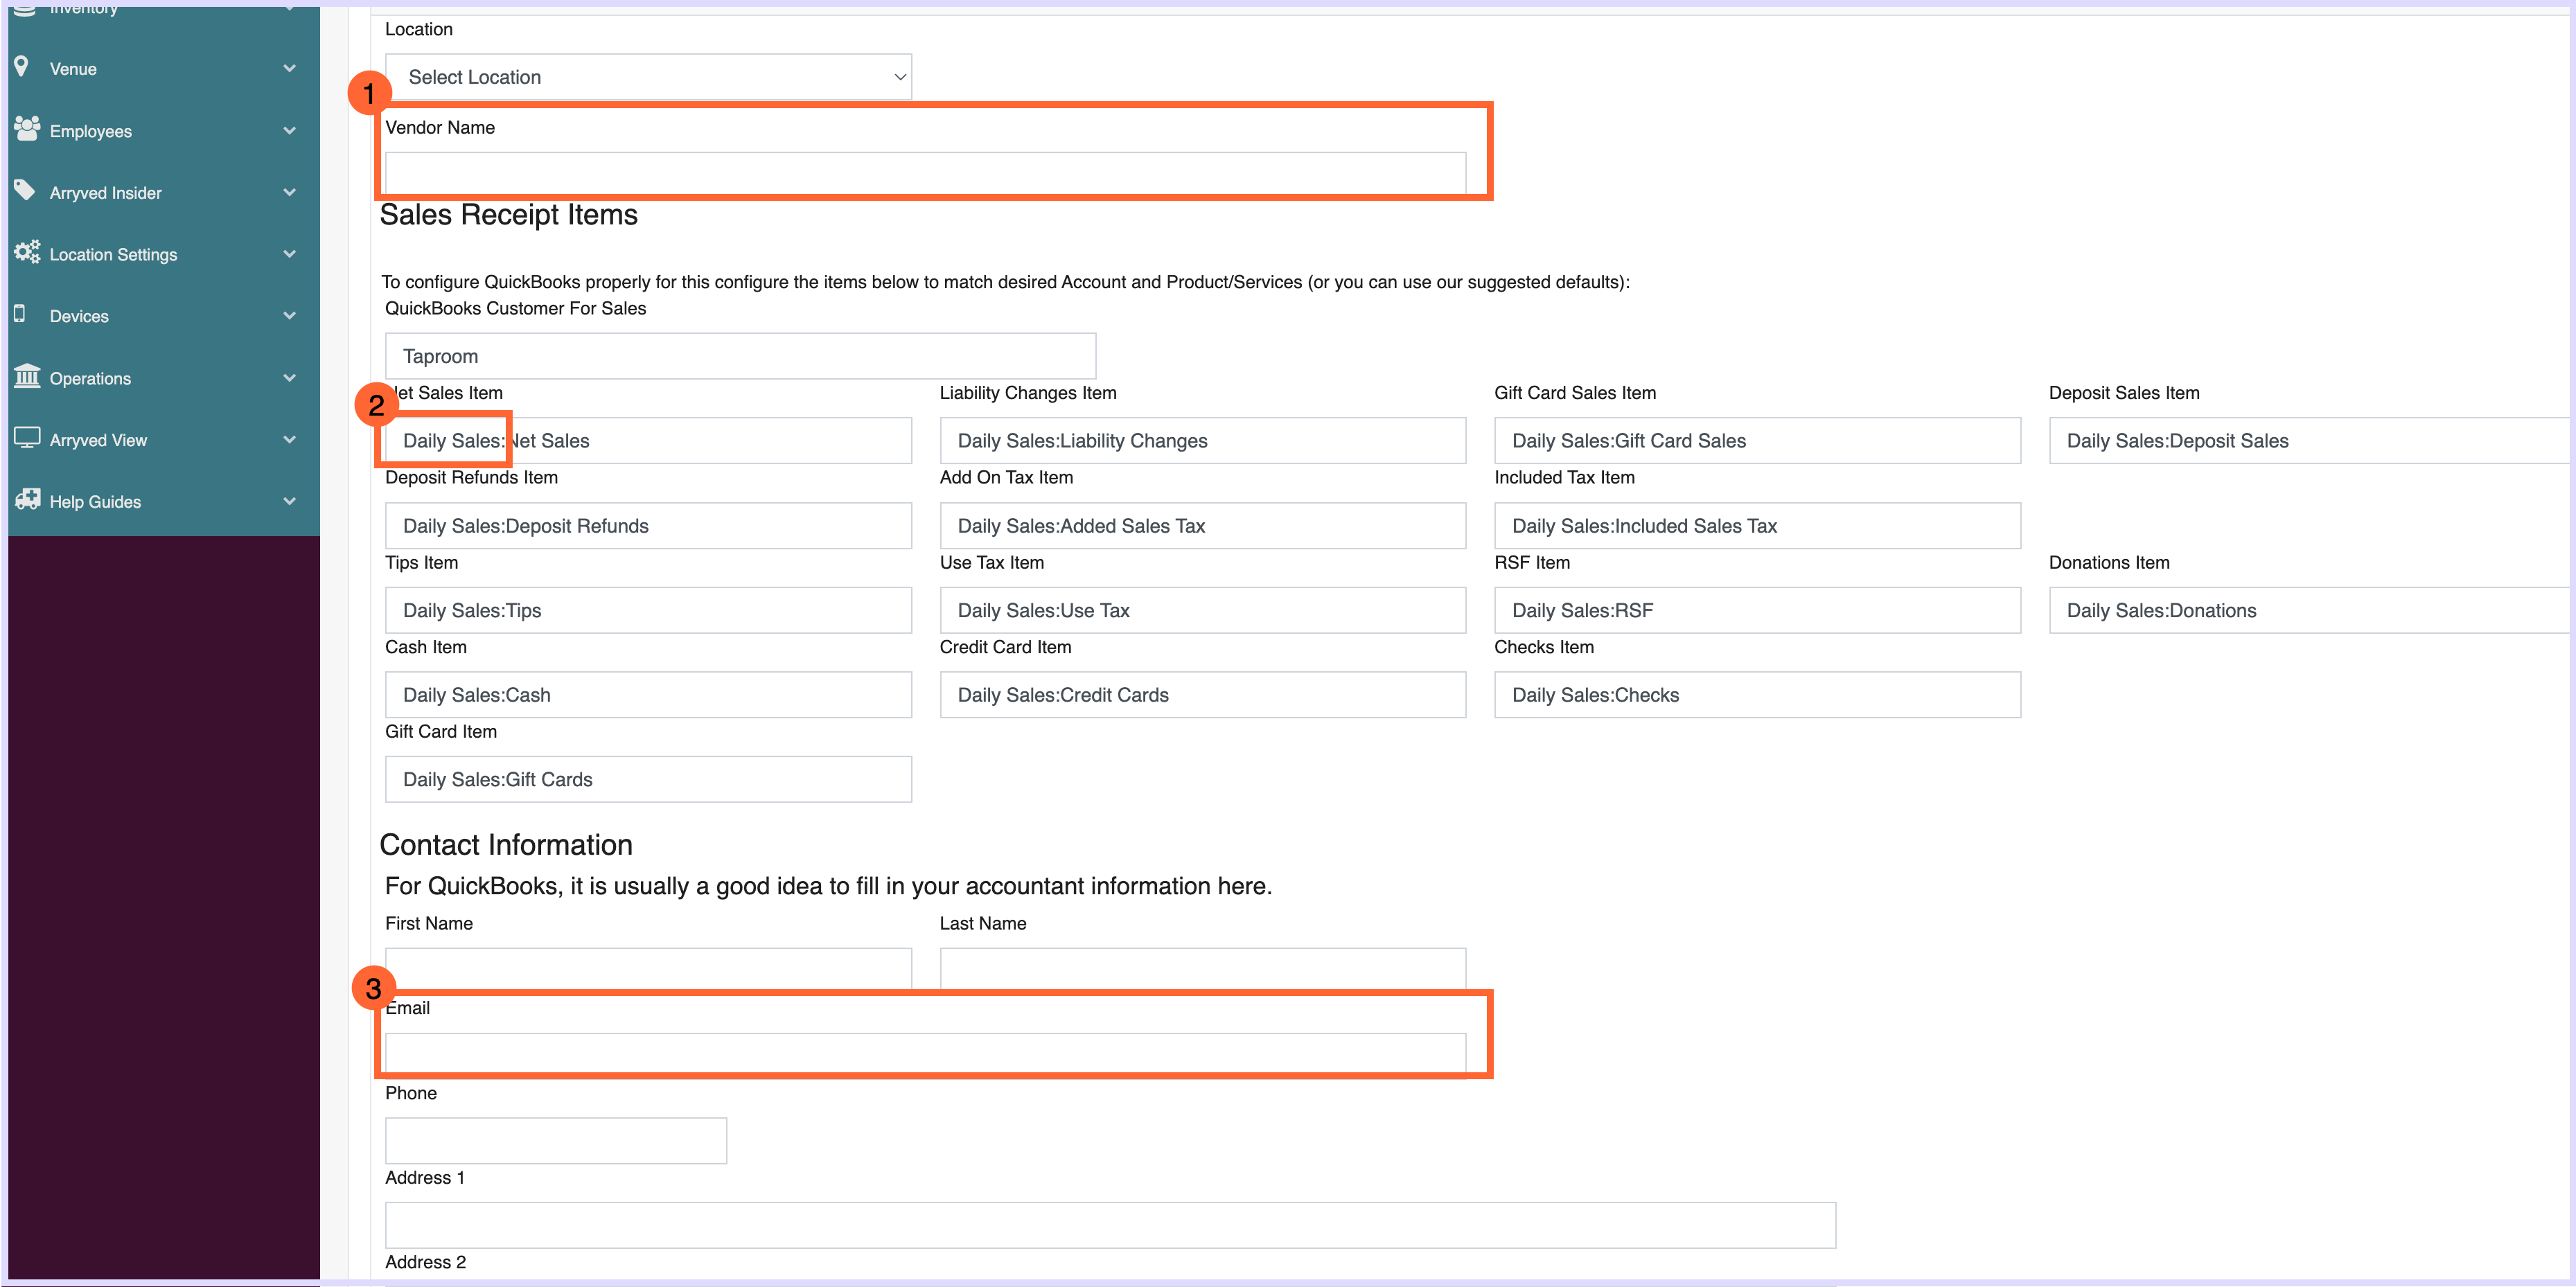Viewport: 2576px width, 1287px height.
Task: Click the Deposit Refunds Item field
Action: (648, 526)
